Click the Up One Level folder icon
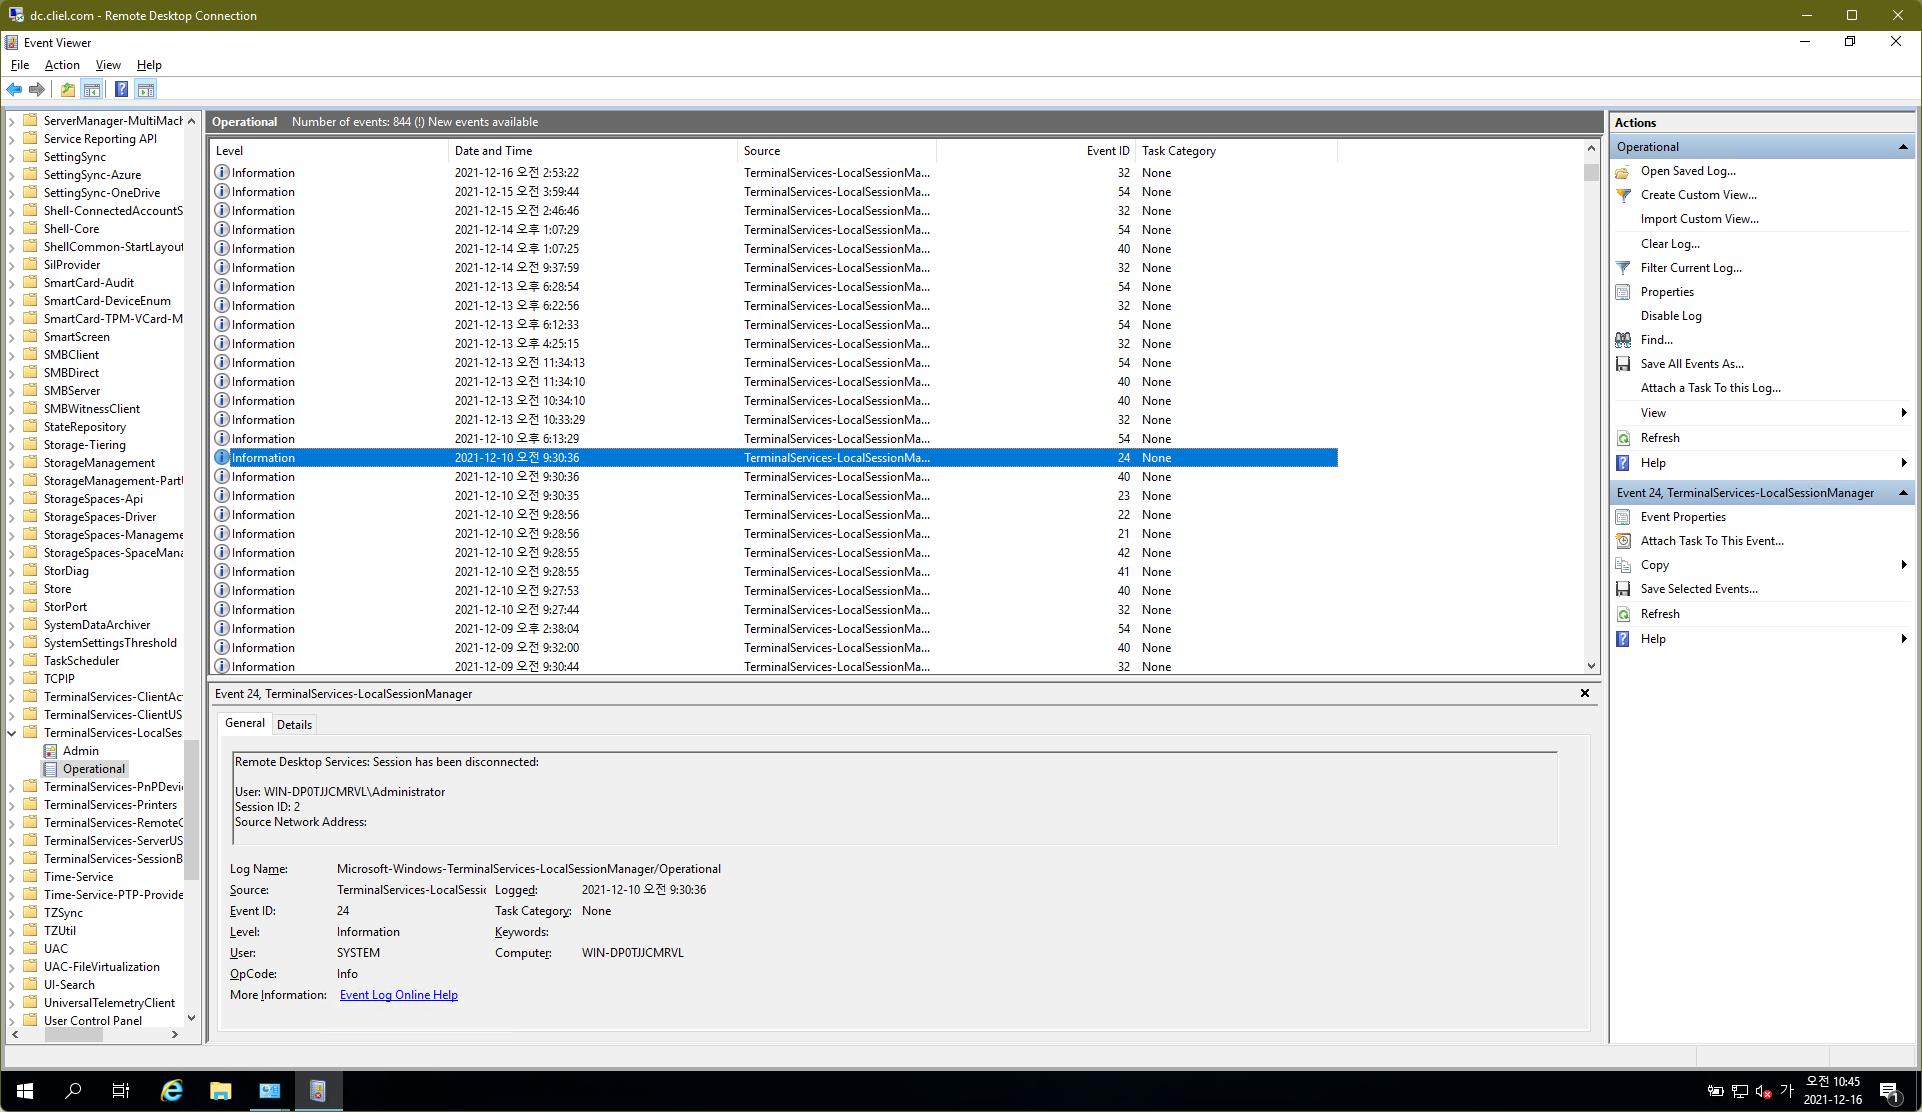 coord(67,90)
